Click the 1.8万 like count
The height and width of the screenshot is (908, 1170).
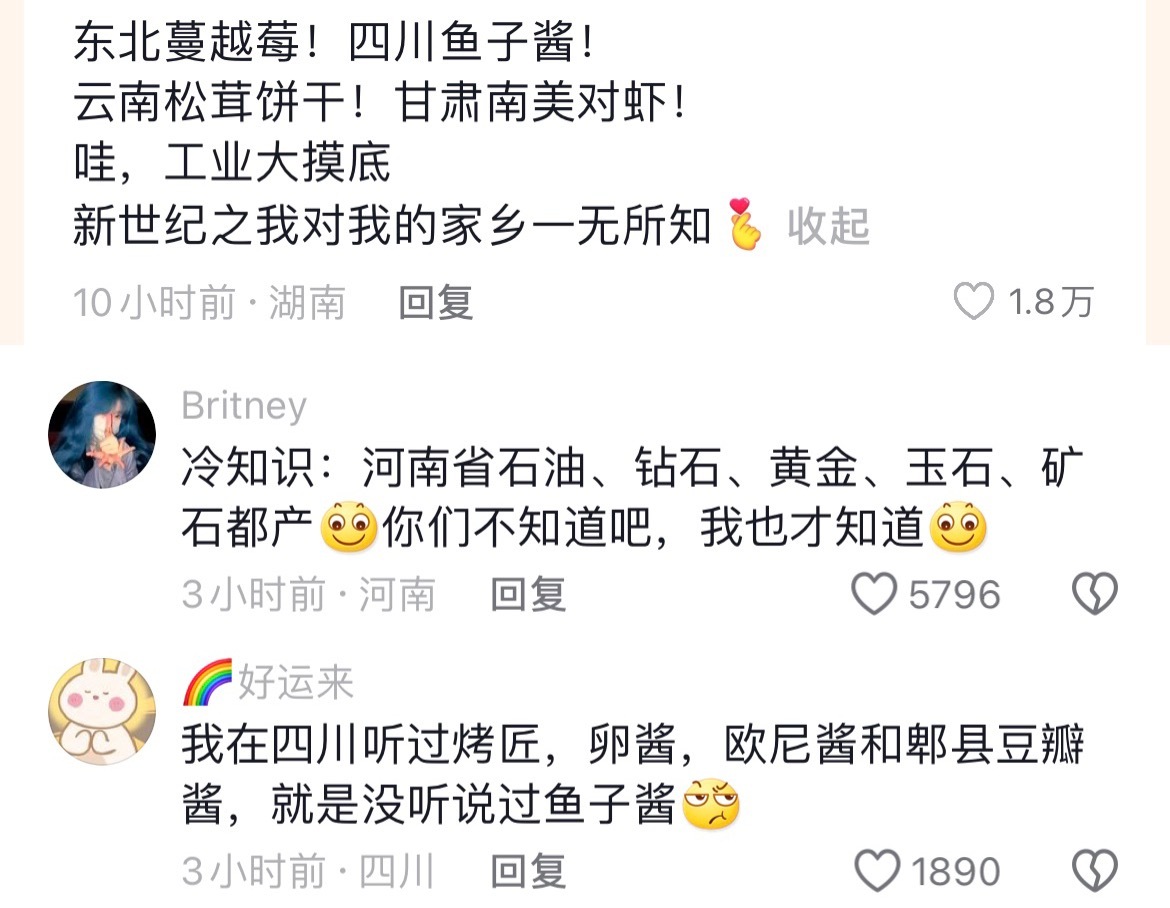coord(1051,301)
